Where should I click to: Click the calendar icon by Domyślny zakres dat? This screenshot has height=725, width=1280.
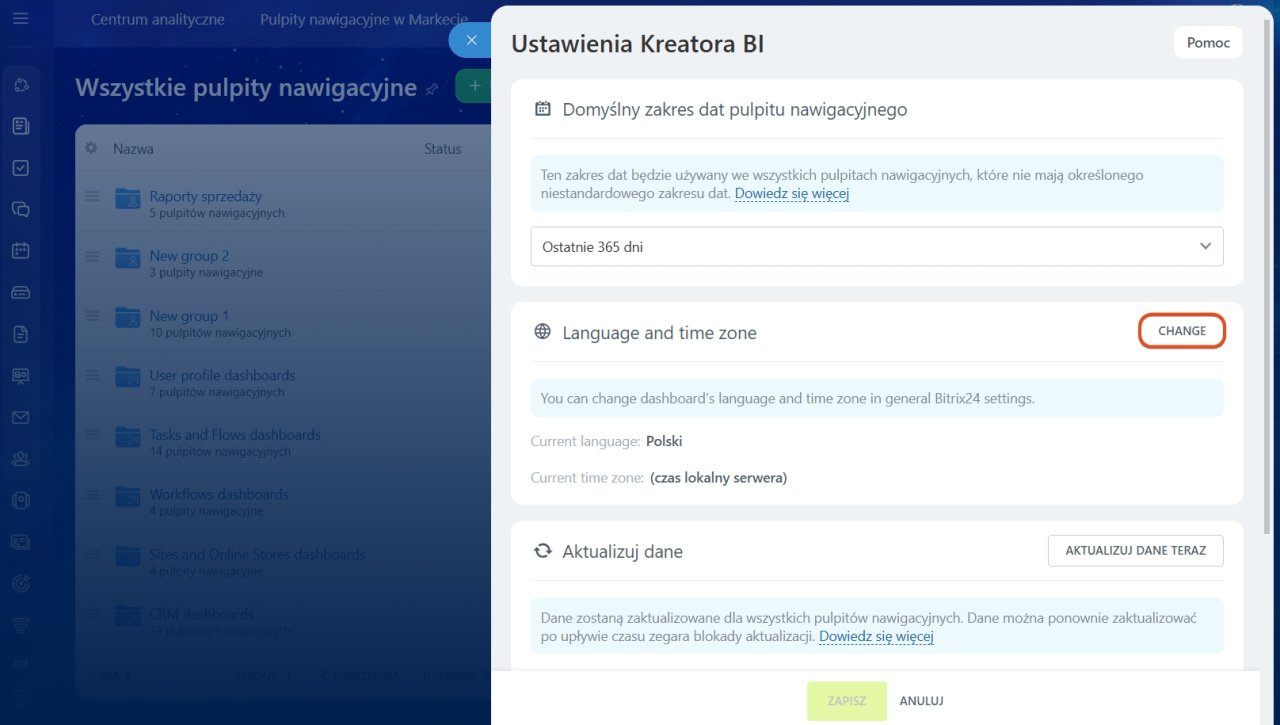click(542, 109)
